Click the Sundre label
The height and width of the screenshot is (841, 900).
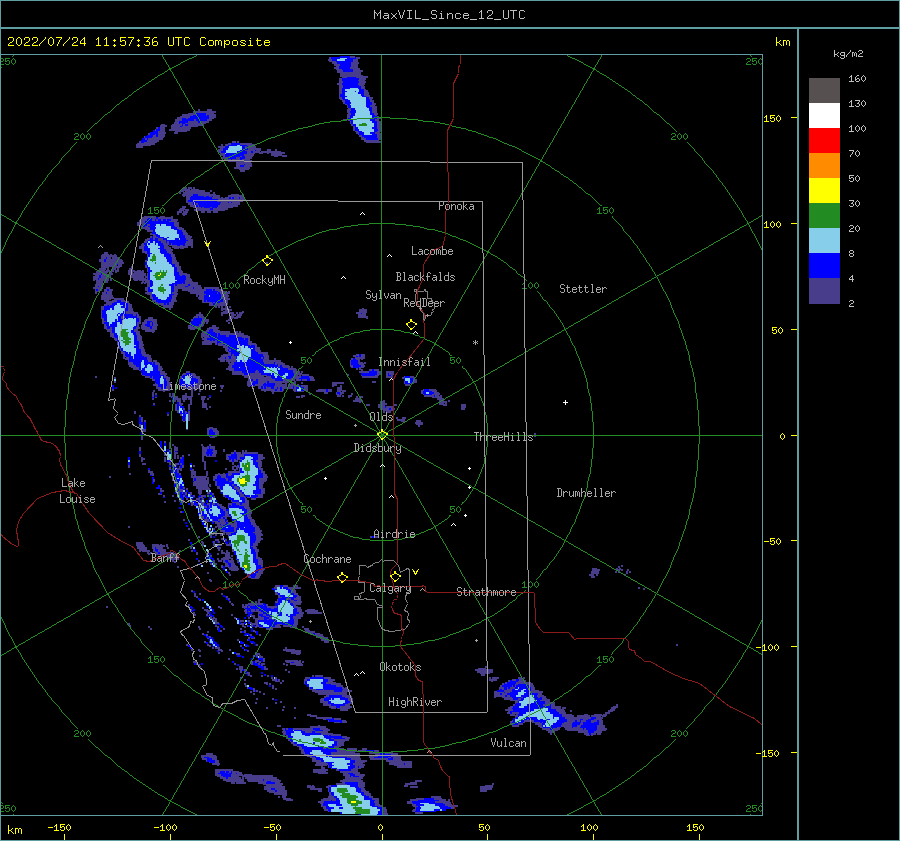[303, 415]
